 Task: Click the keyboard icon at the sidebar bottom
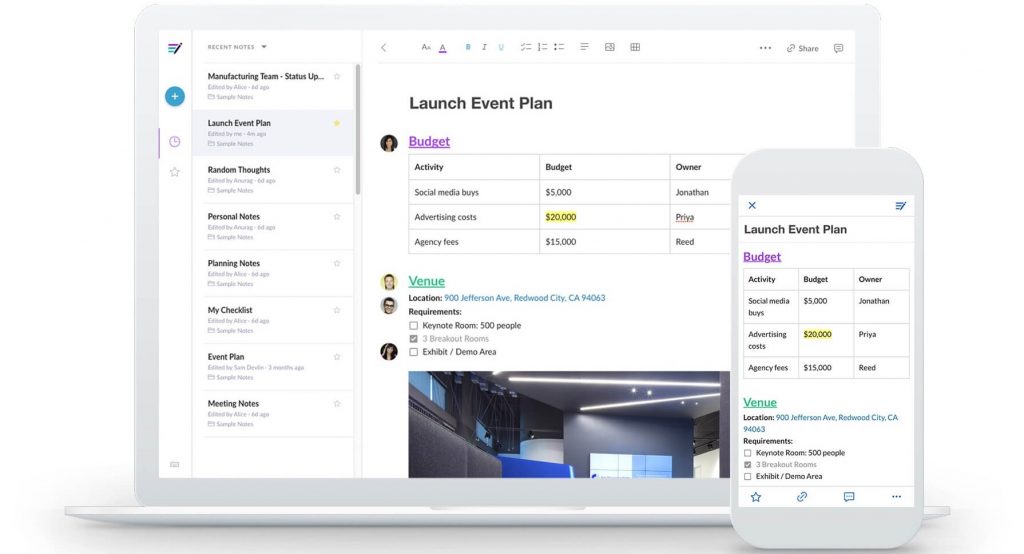(174, 464)
